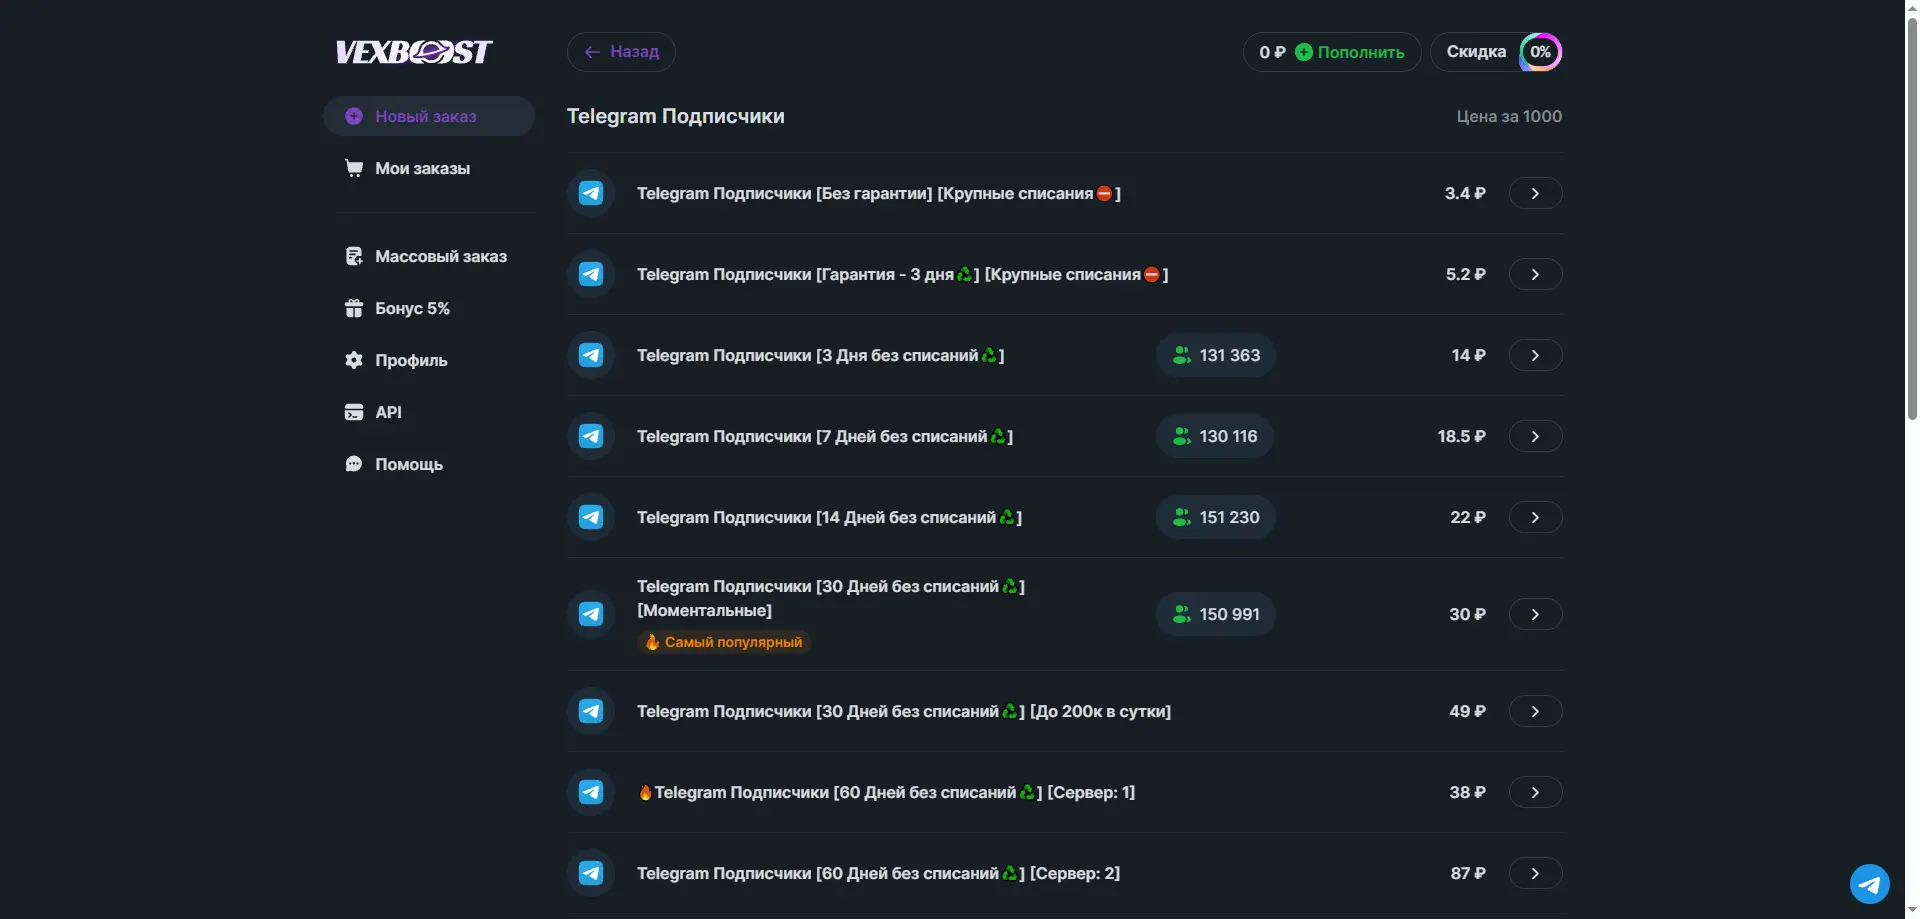Click the 0% discount ring icon

tap(1540, 52)
